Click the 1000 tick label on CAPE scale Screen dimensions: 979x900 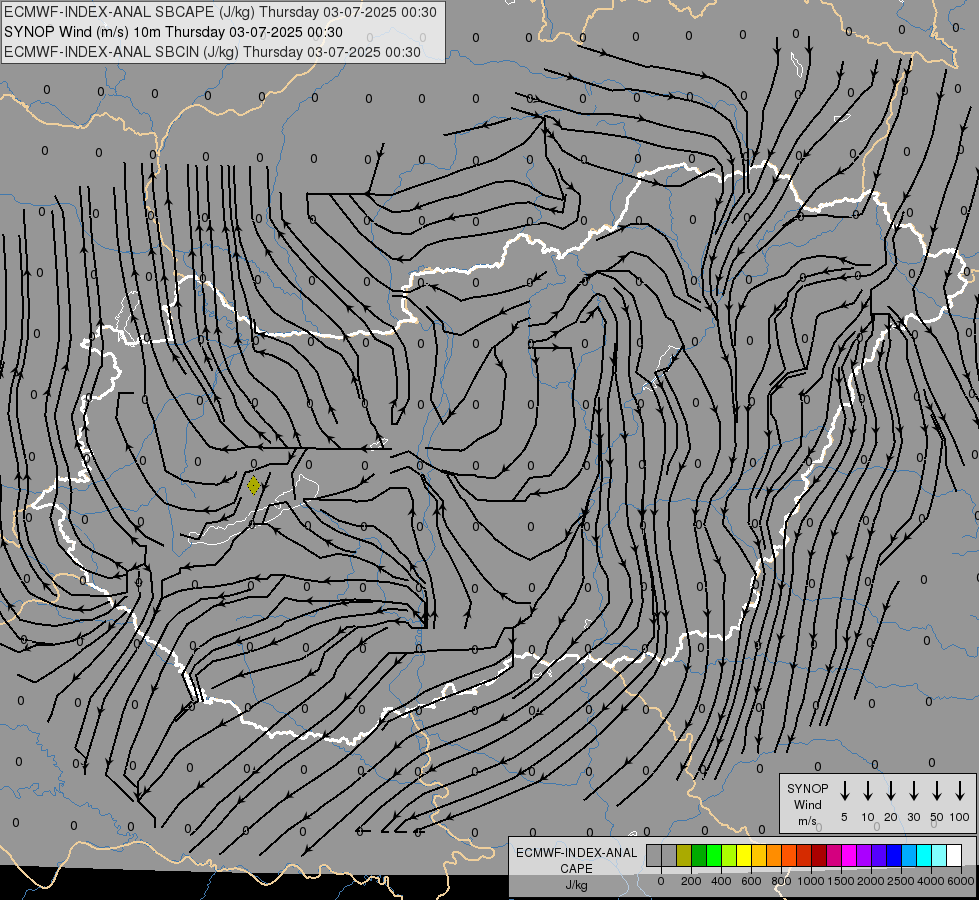point(811,881)
